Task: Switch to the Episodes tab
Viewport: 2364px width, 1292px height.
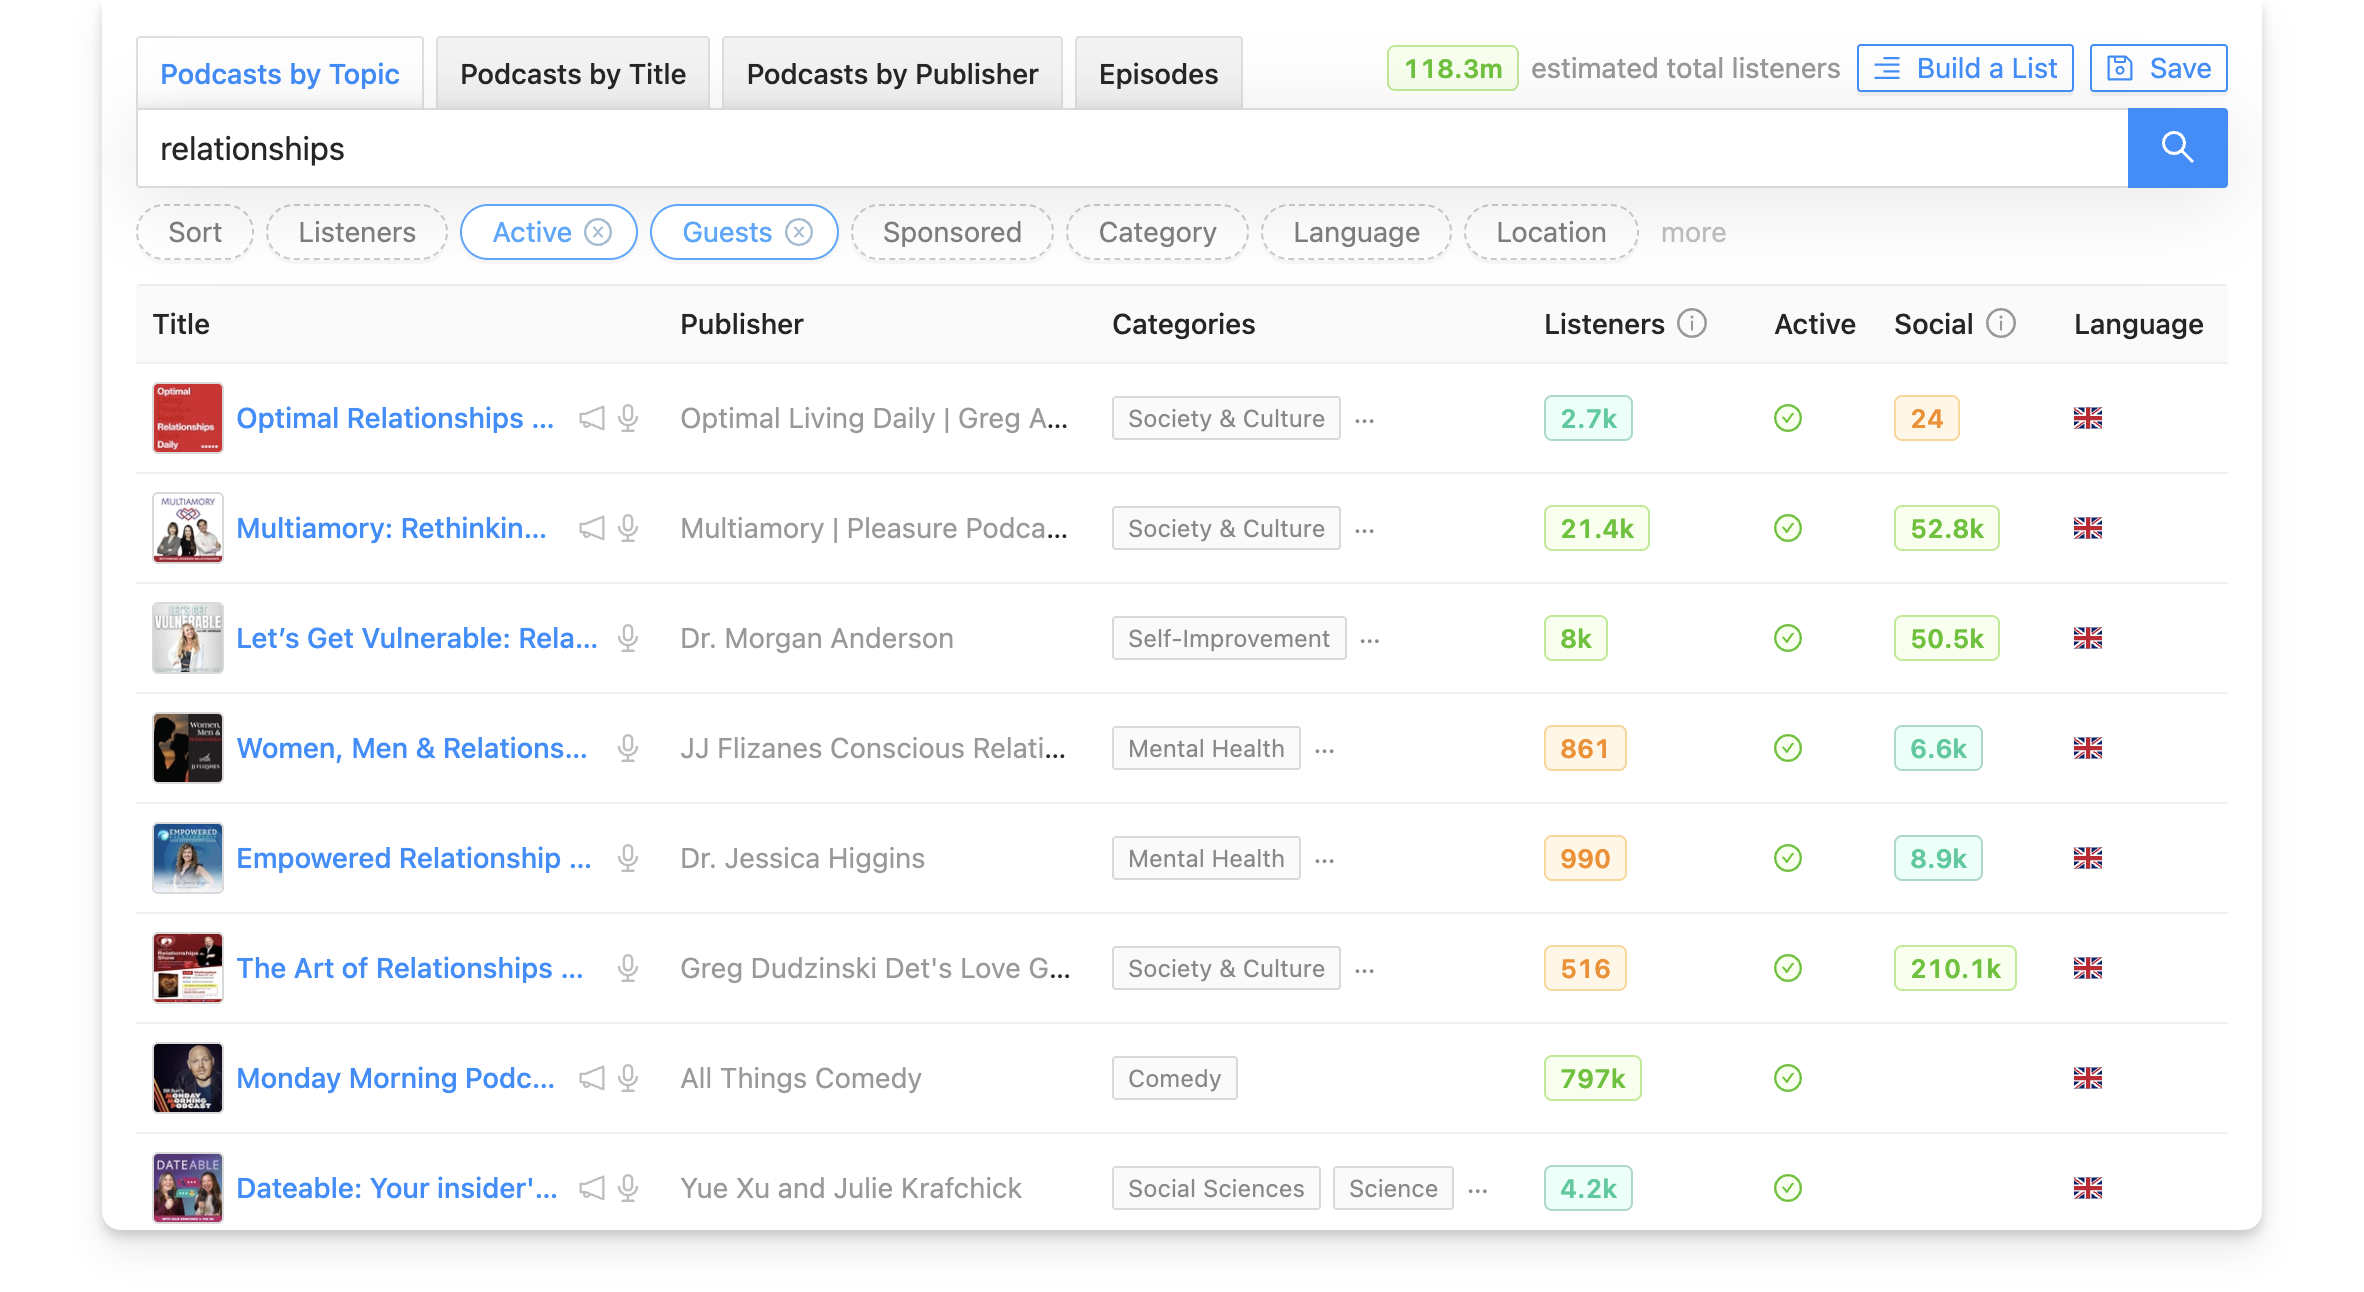Action: [1158, 72]
